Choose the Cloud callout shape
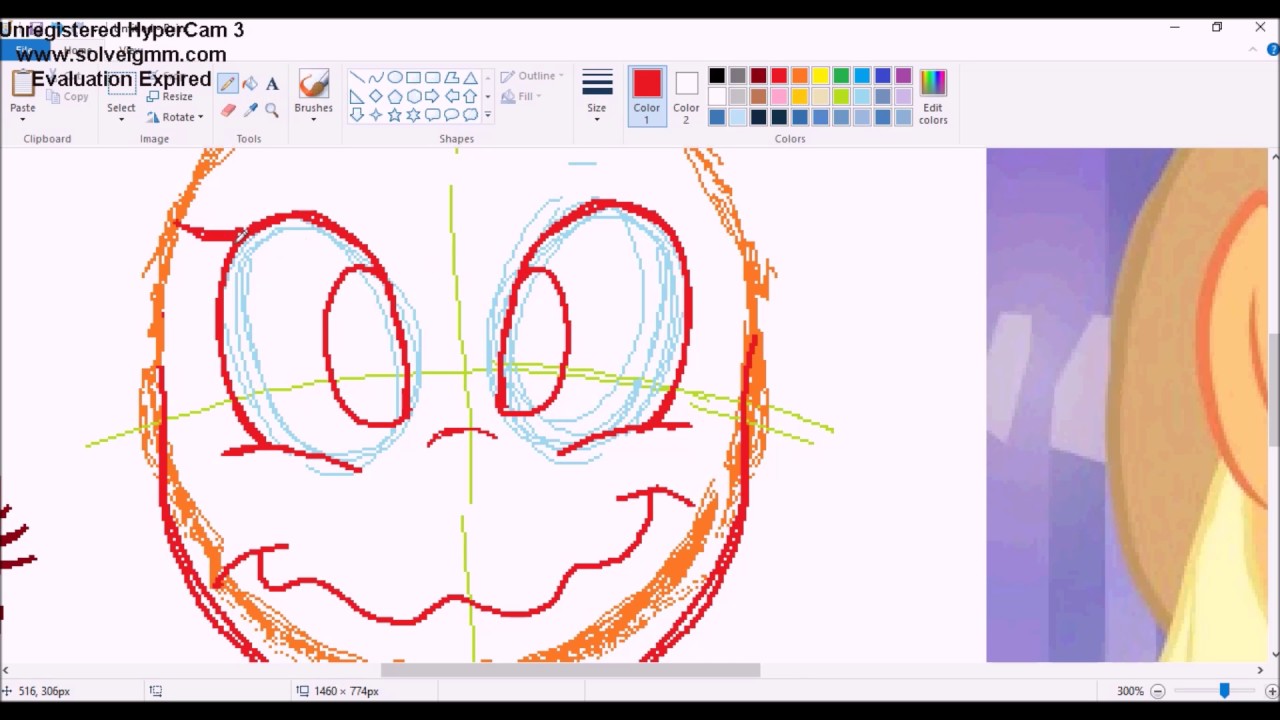 (470, 114)
